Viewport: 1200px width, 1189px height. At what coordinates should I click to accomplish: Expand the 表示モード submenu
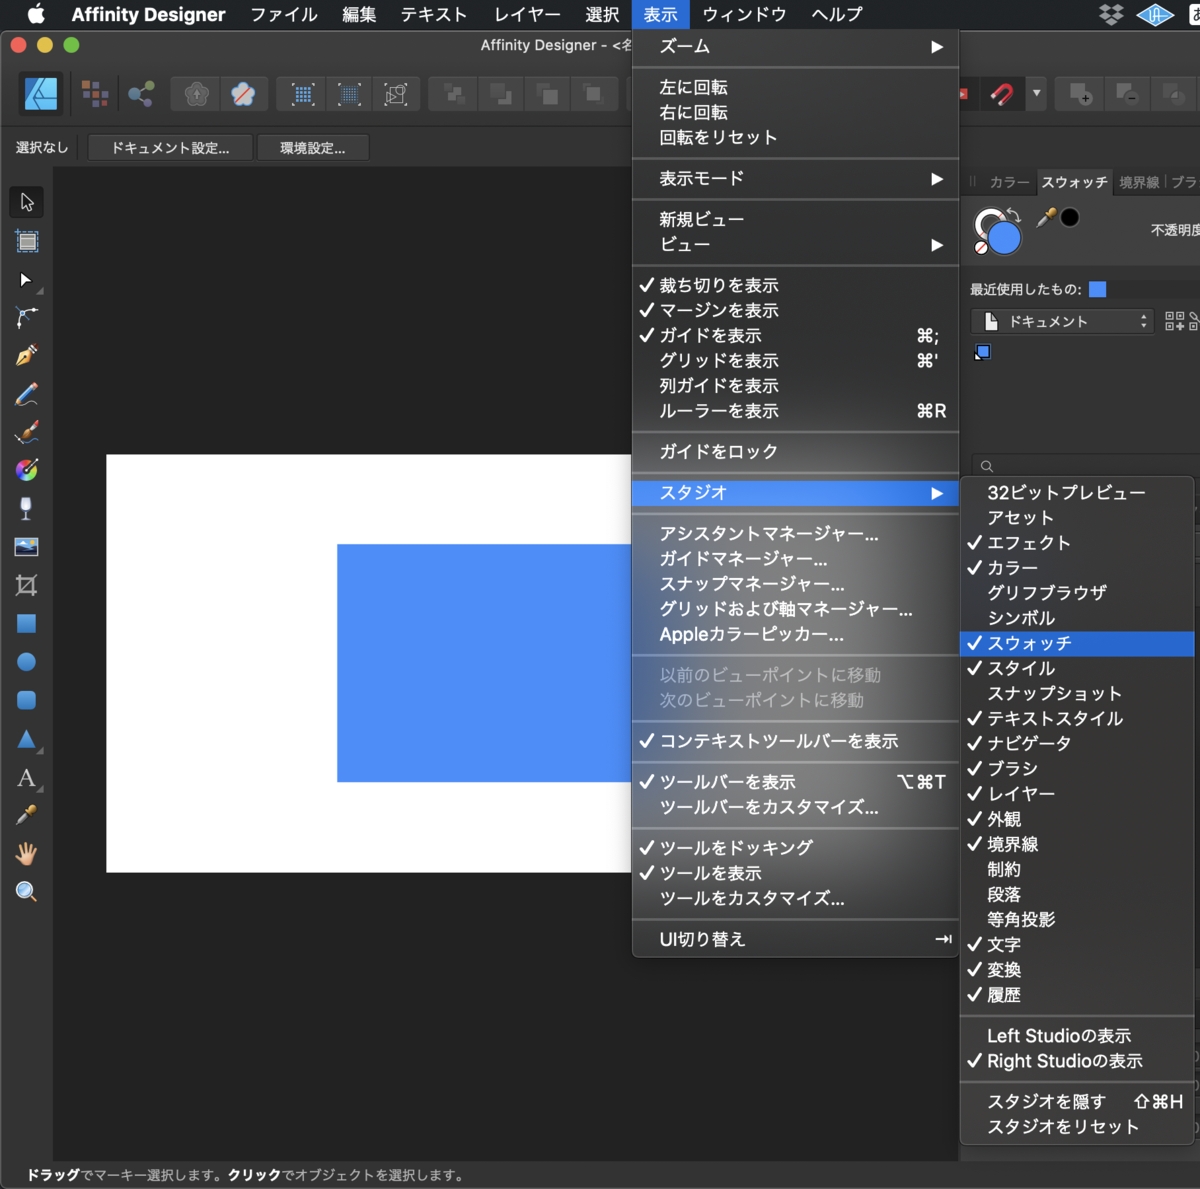795,179
